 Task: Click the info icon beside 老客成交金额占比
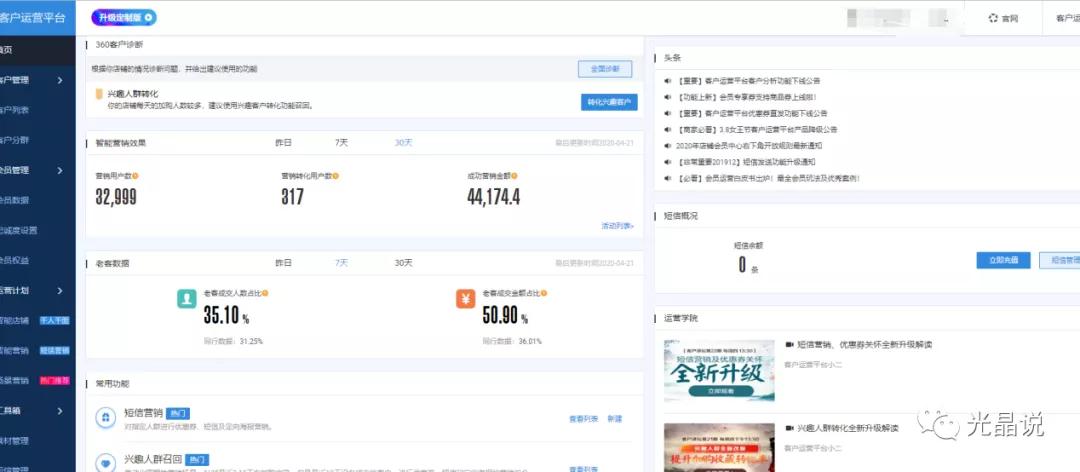pos(543,294)
